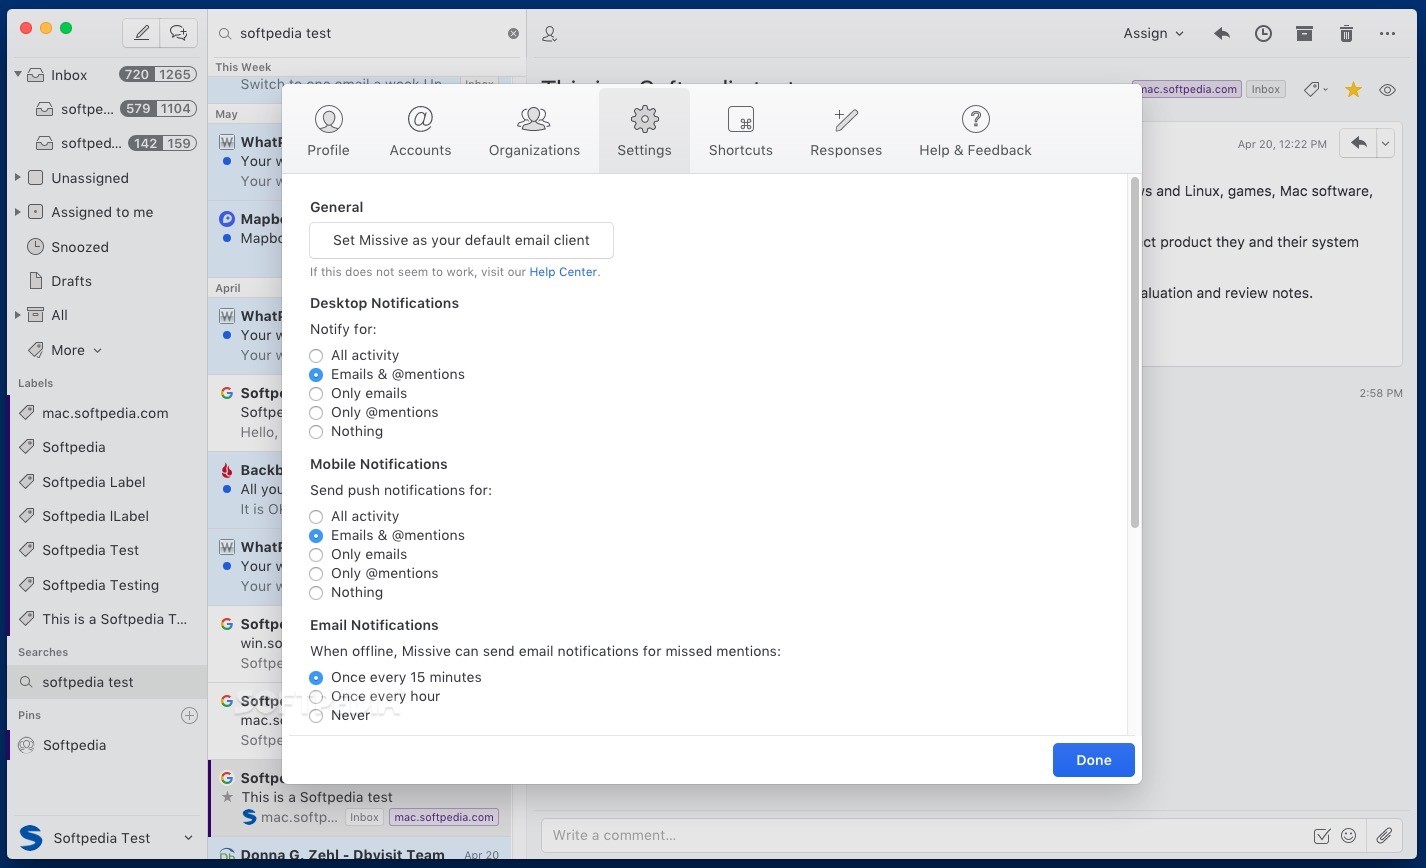Open the emoji picker
1426x868 pixels.
[1348, 835]
